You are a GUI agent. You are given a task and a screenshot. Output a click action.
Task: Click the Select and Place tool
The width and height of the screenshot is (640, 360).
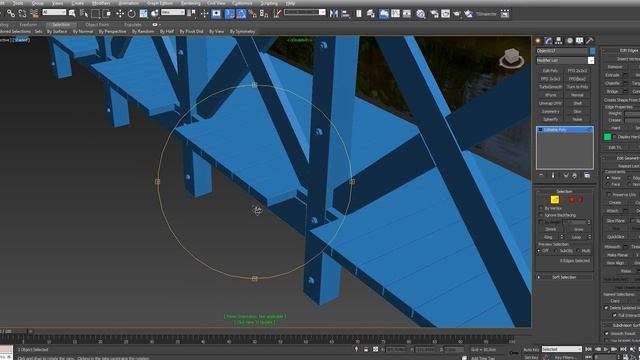click(x=155, y=13)
